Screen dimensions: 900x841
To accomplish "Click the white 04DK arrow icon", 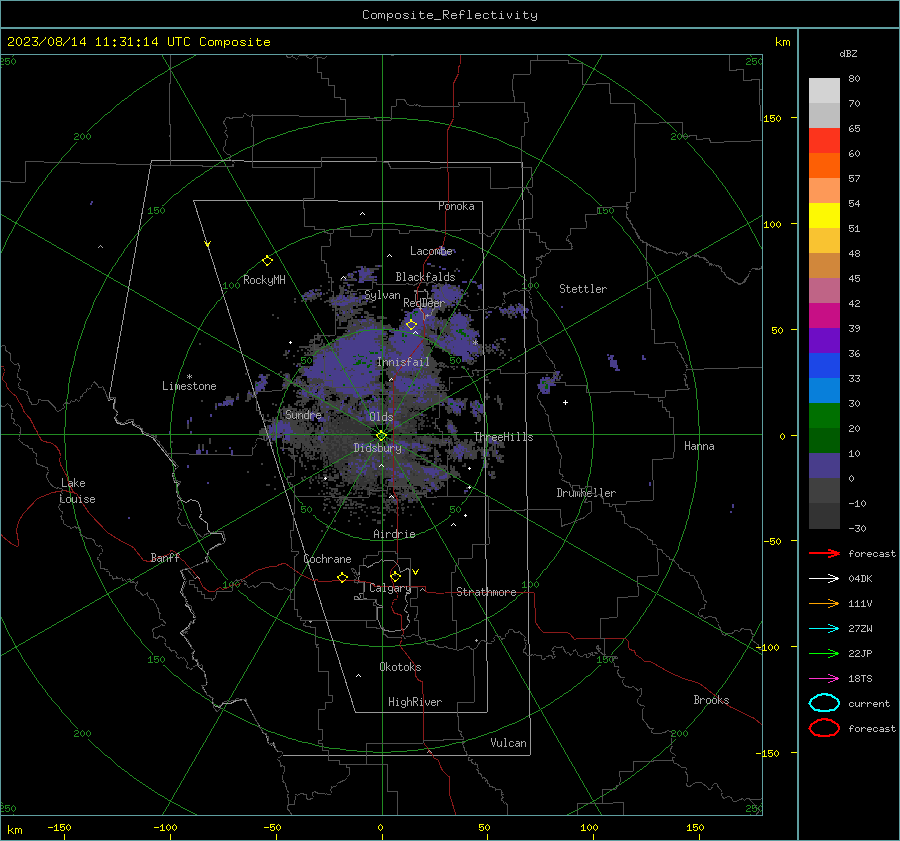I will (x=824, y=578).
